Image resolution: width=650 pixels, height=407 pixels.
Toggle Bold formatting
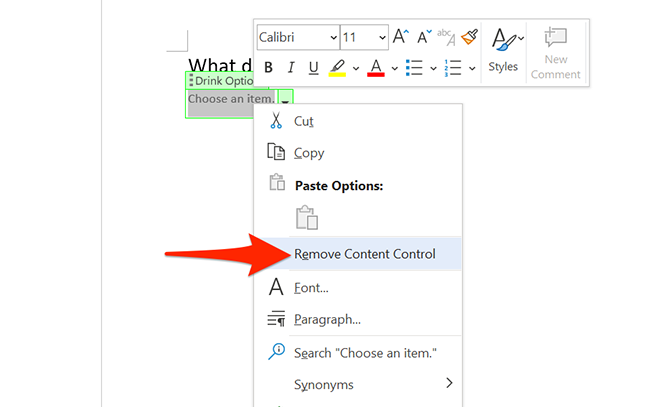[x=268, y=68]
